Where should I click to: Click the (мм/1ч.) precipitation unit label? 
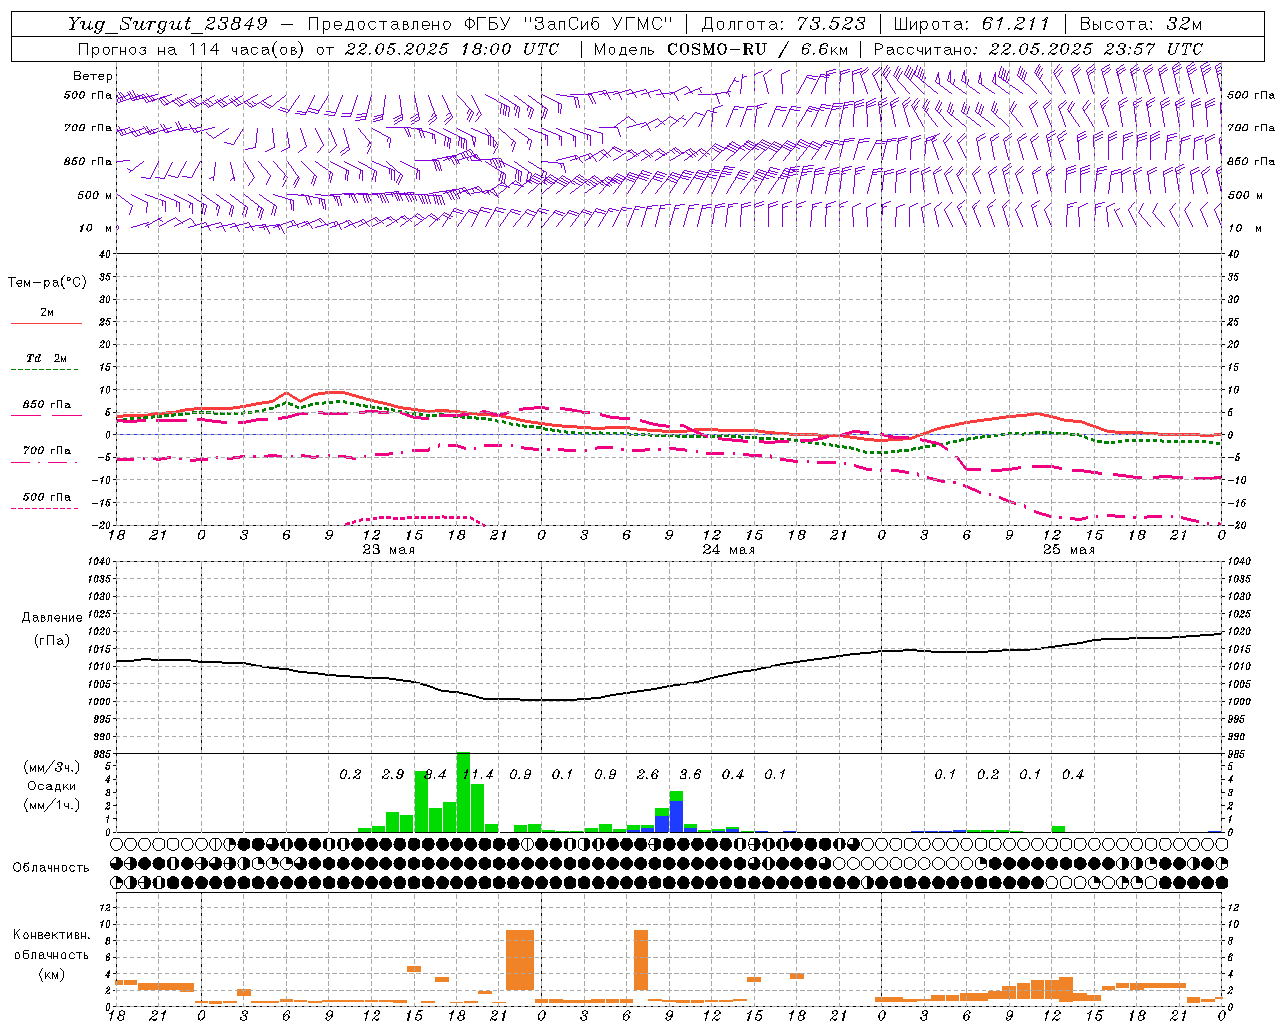[x=51, y=805]
